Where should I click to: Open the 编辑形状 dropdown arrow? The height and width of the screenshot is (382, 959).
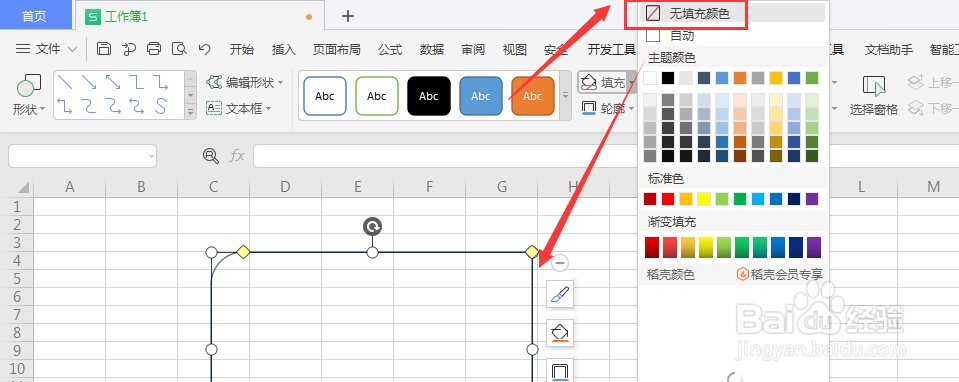pos(281,83)
